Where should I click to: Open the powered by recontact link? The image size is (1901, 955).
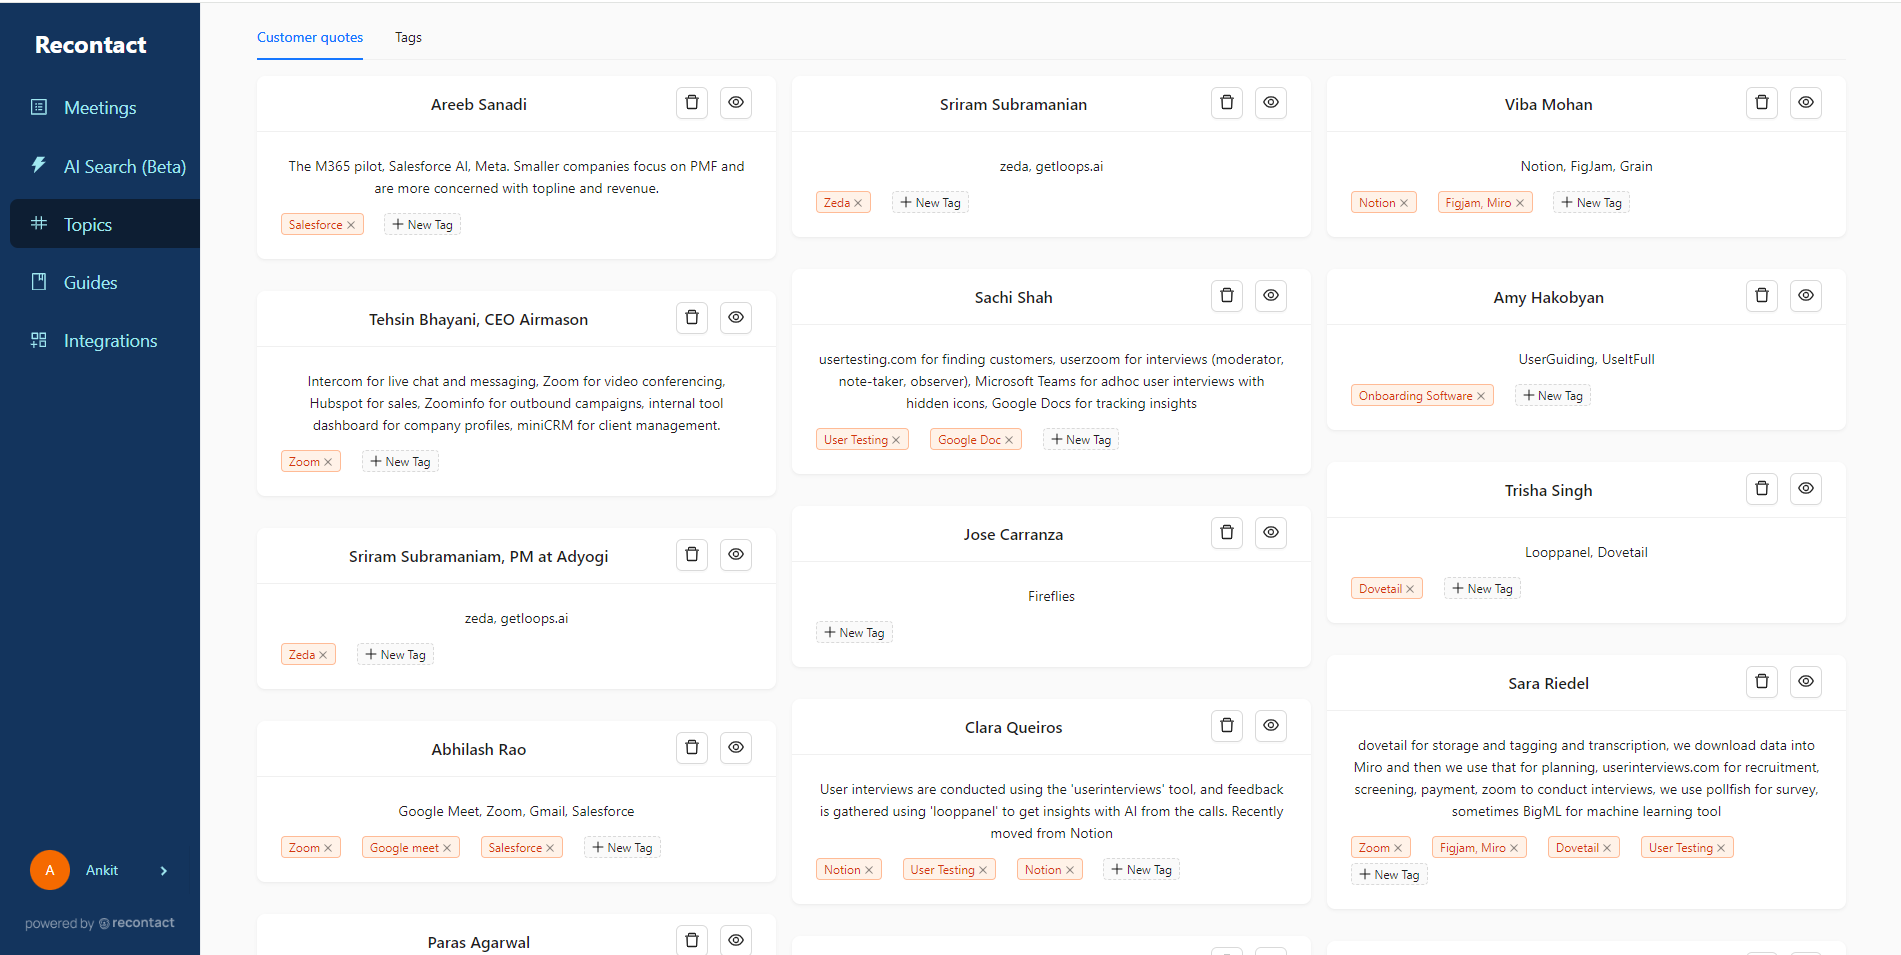[x=100, y=923]
